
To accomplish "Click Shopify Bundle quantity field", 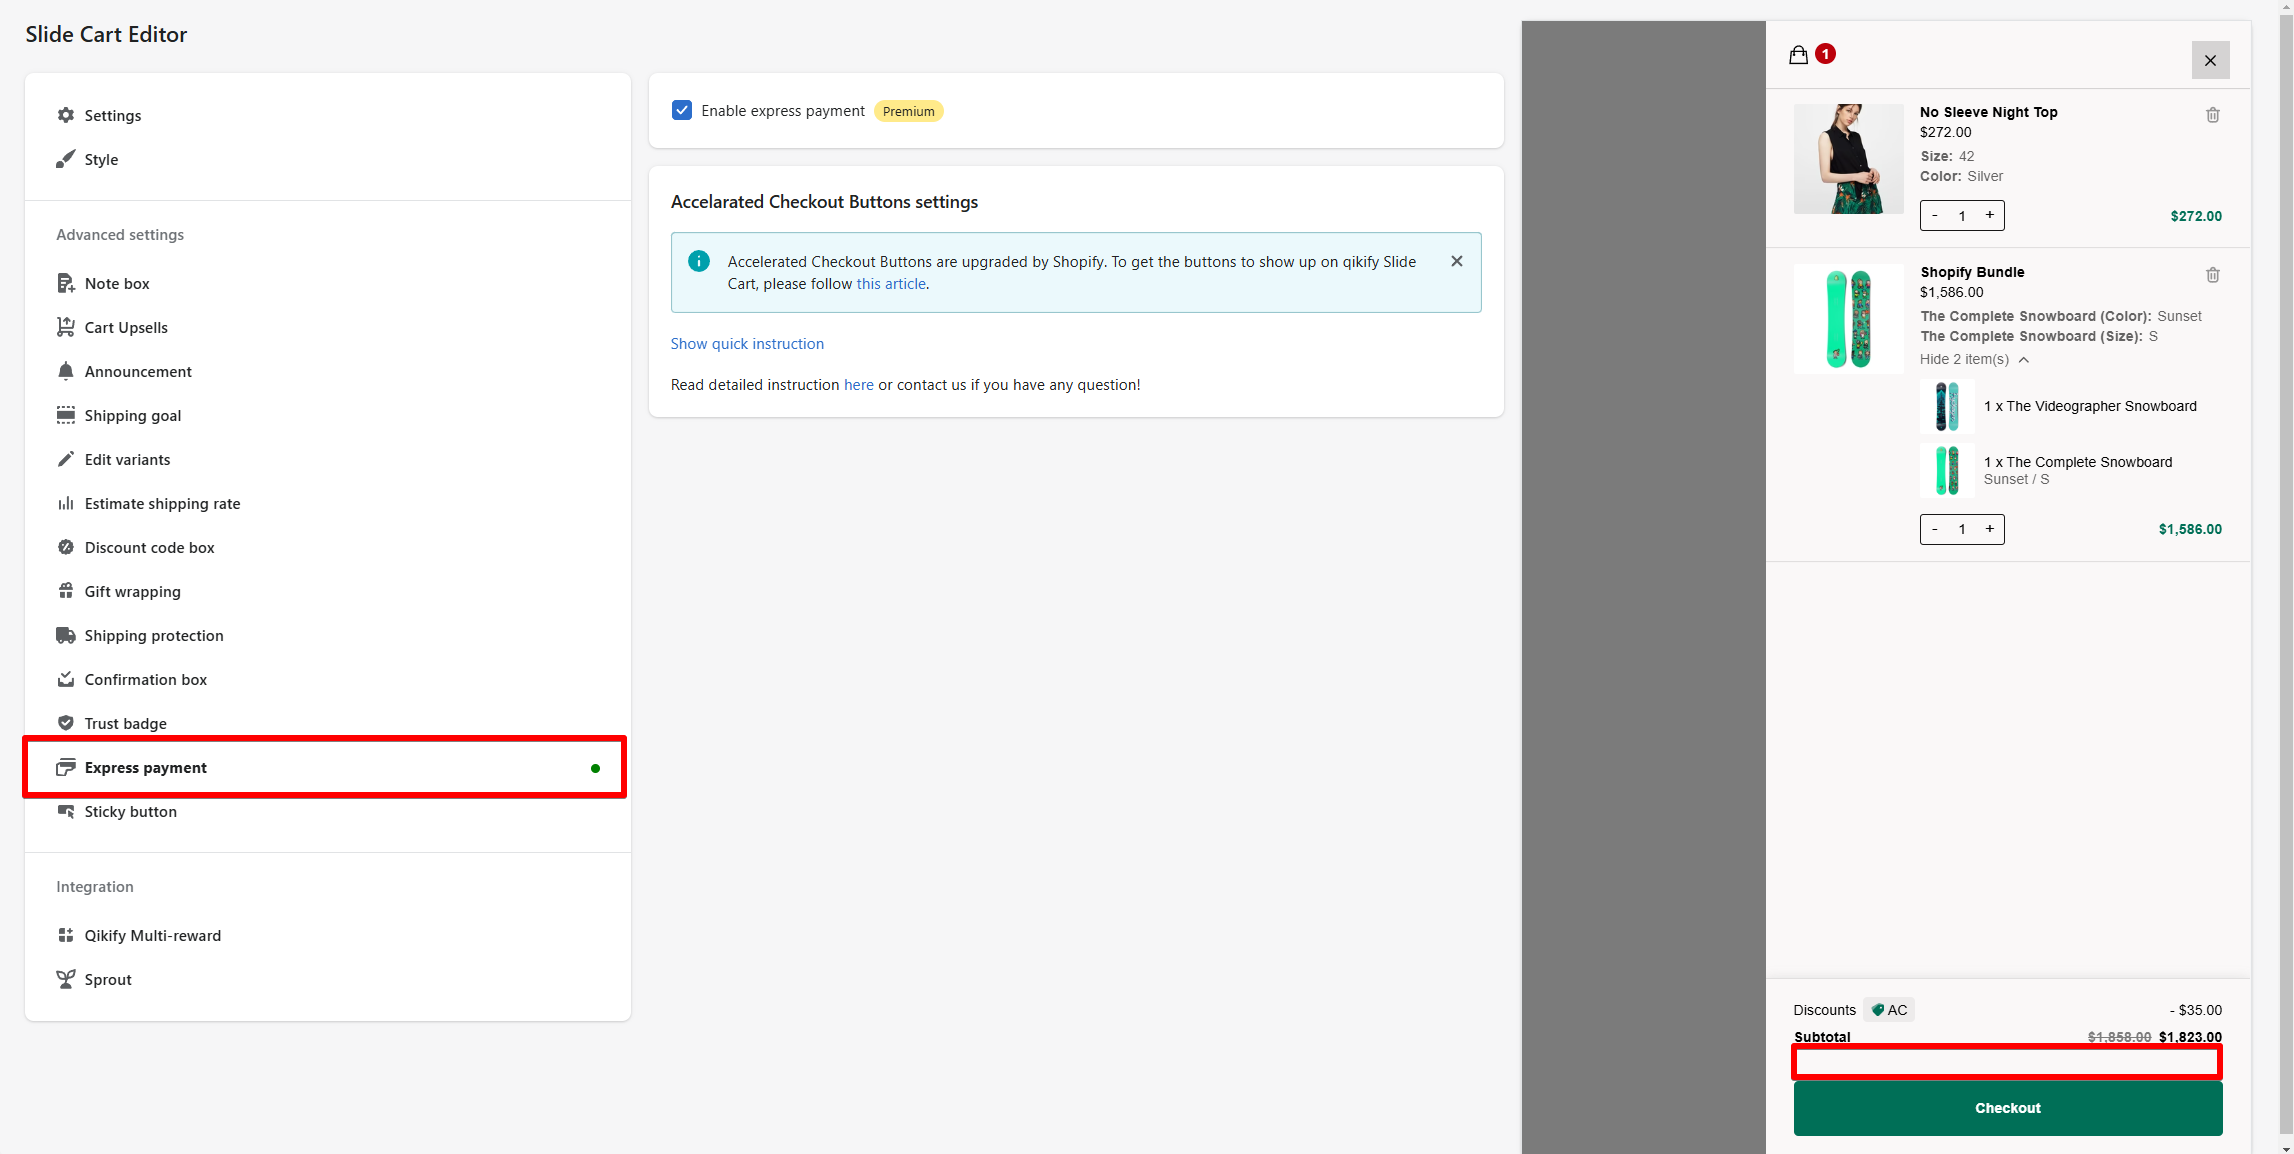I will [x=1962, y=529].
